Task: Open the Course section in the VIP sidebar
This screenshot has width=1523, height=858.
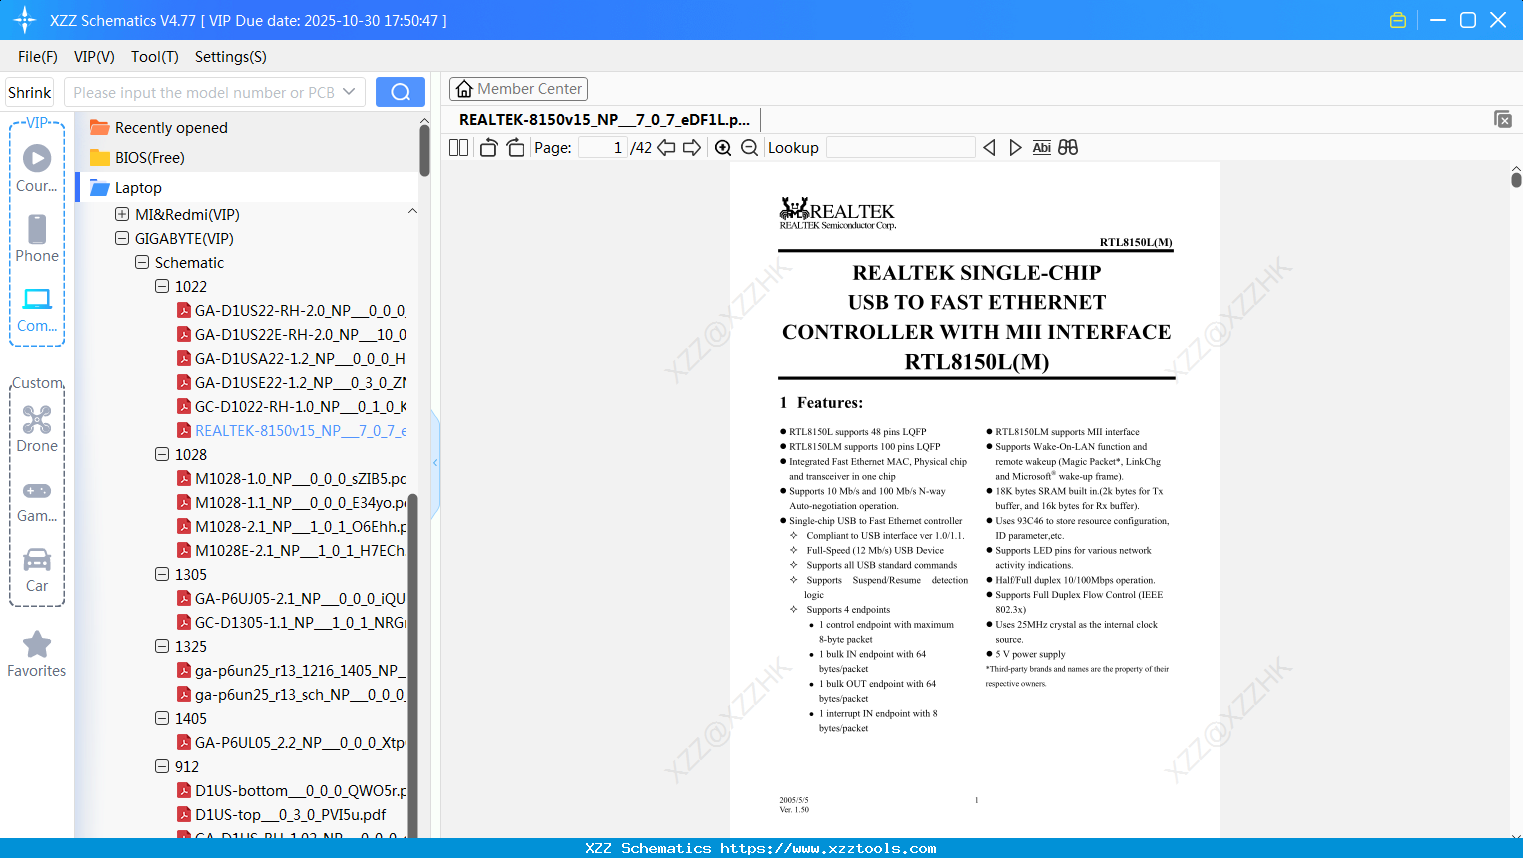Action: 37,168
